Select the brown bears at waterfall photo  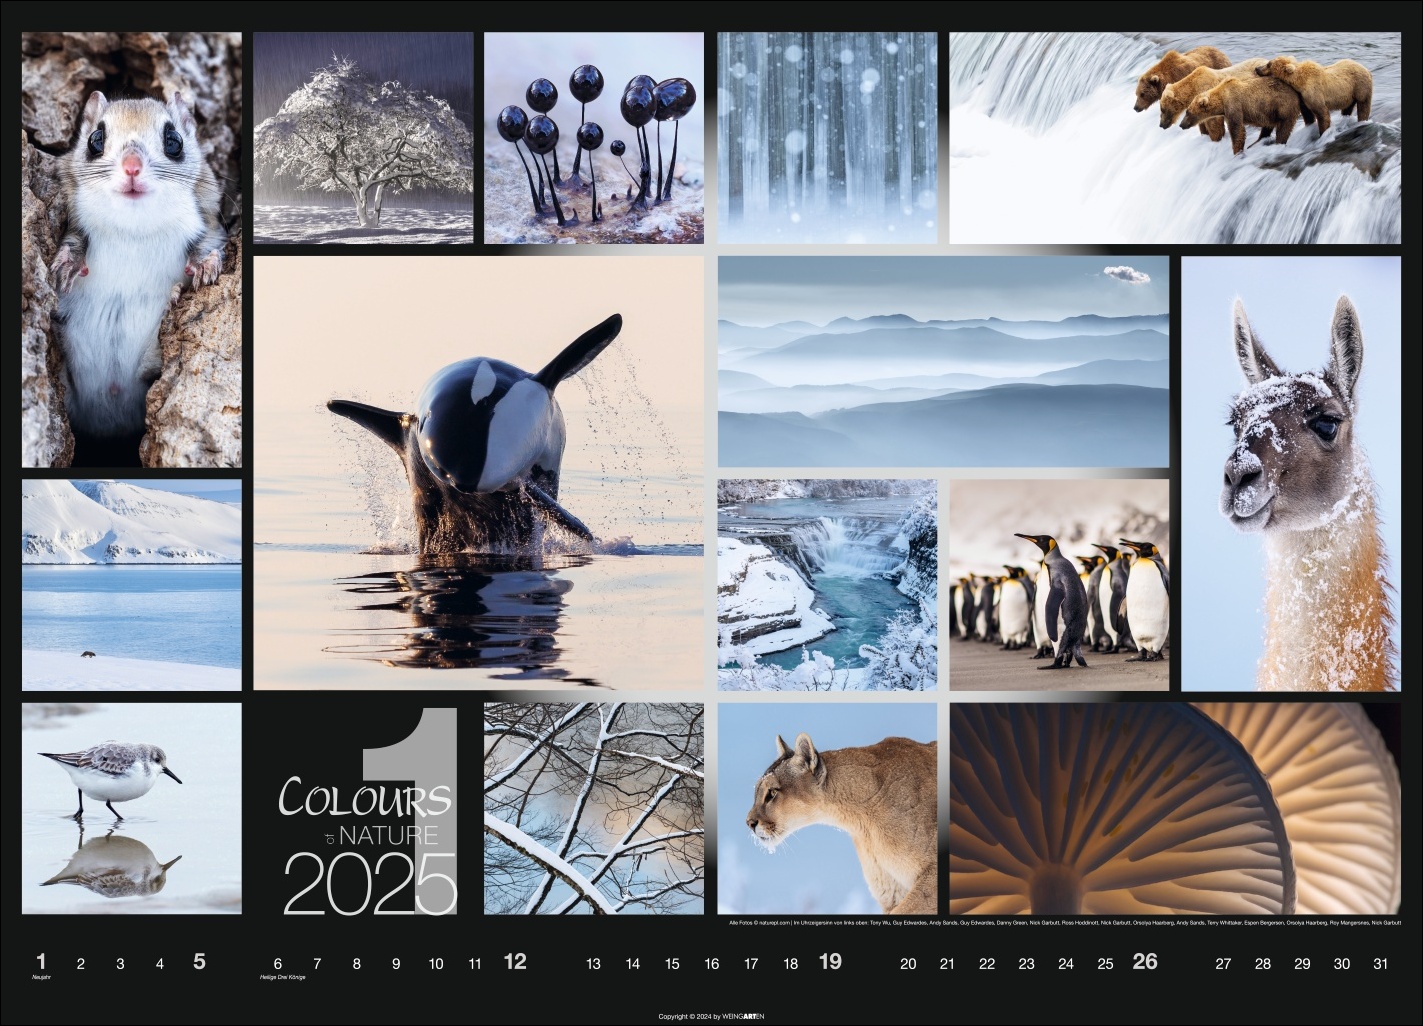(x=1175, y=138)
